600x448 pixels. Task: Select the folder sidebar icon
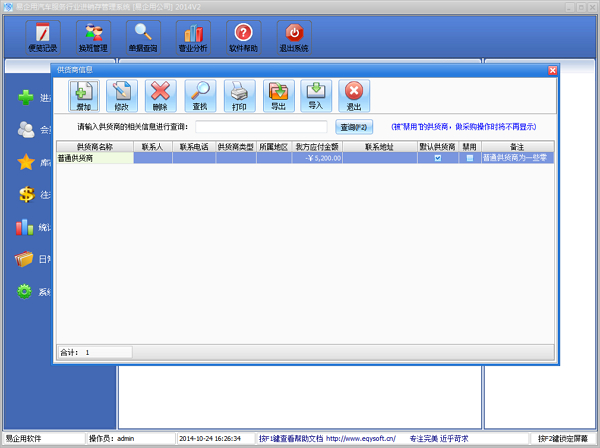pyautogui.click(x=24, y=259)
